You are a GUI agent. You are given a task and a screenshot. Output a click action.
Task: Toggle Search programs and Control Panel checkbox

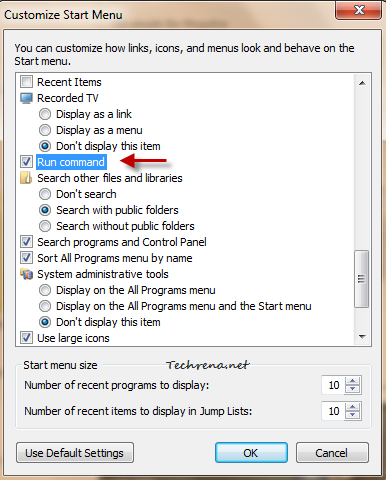pyautogui.click(x=26, y=242)
